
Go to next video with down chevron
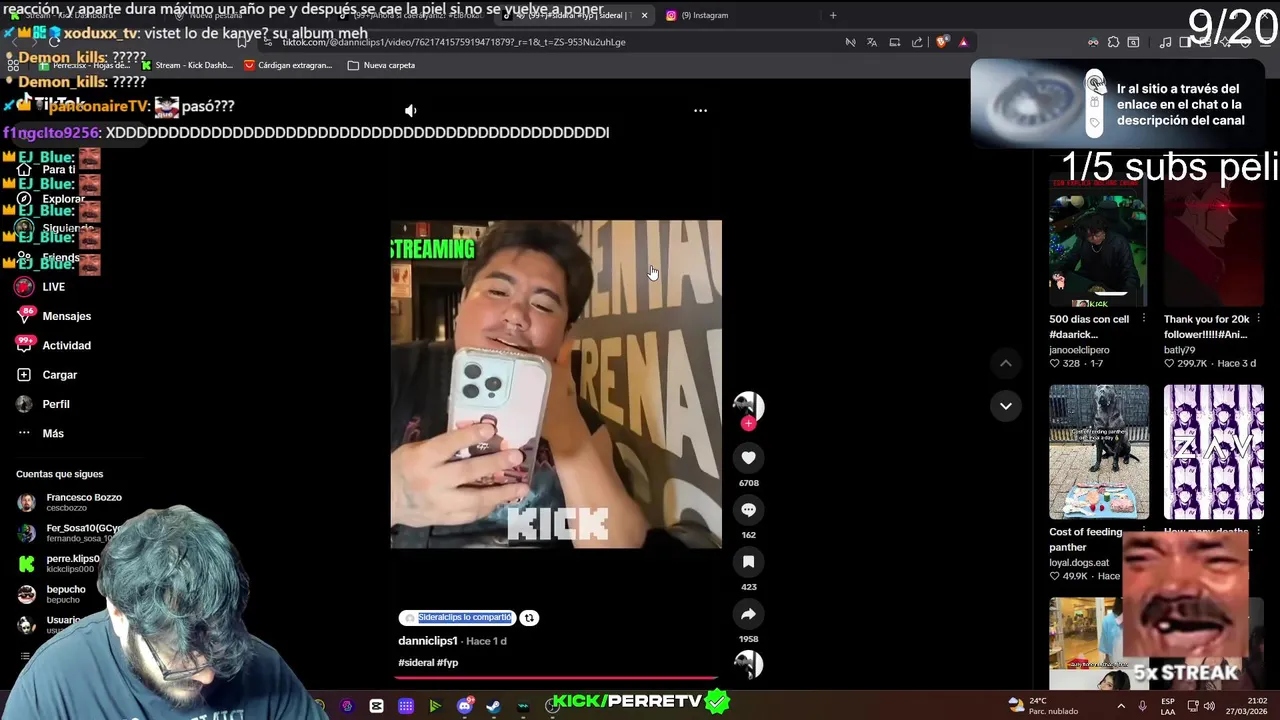tap(1006, 406)
